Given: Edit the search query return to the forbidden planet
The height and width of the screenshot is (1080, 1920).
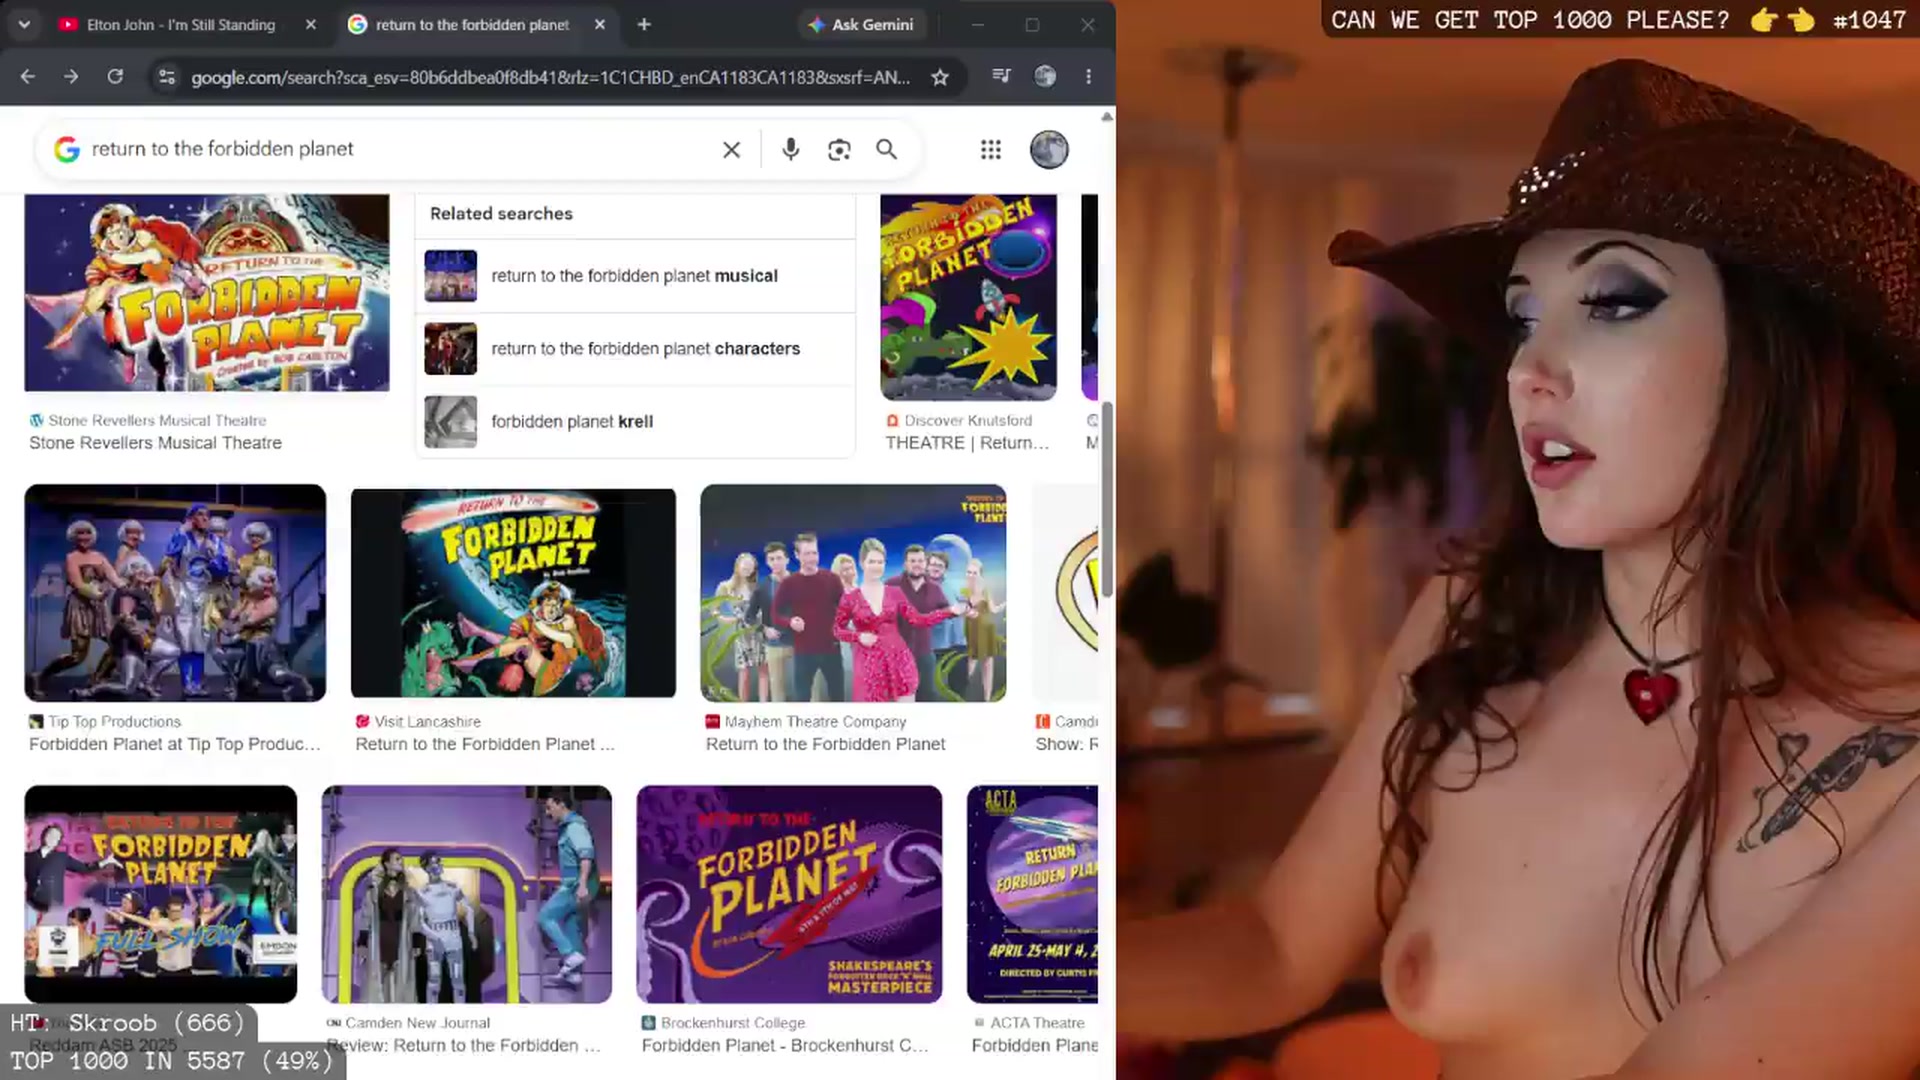Looking at the screenshot, I should click(222, 149).
